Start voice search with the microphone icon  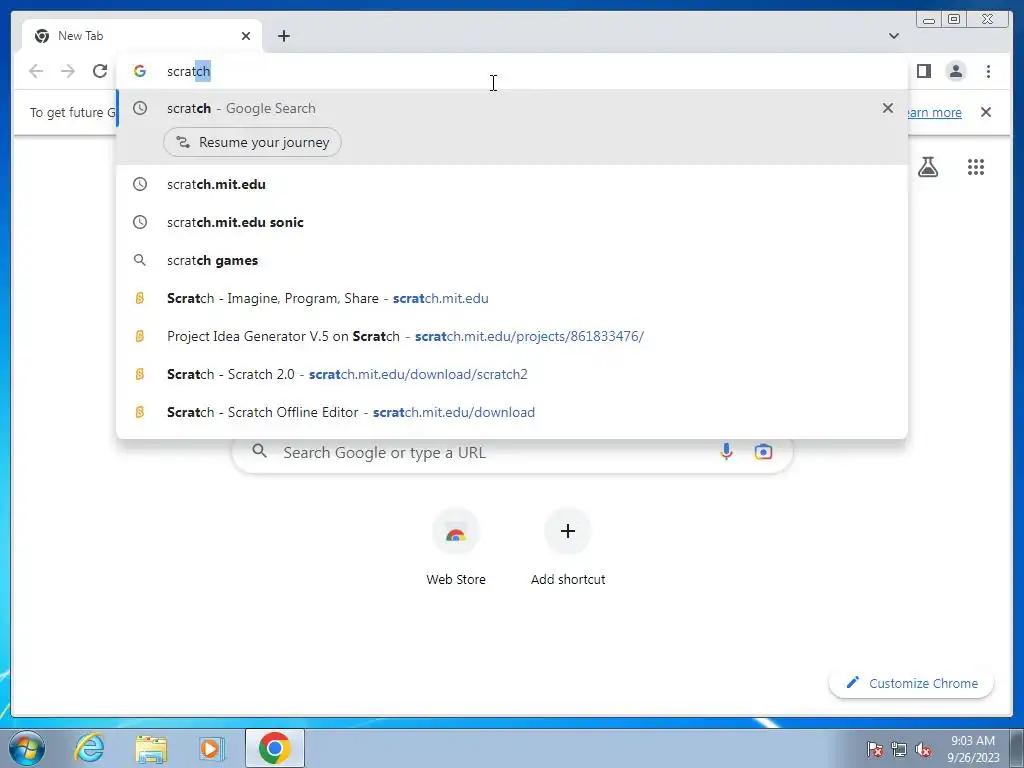coord(726,451)
